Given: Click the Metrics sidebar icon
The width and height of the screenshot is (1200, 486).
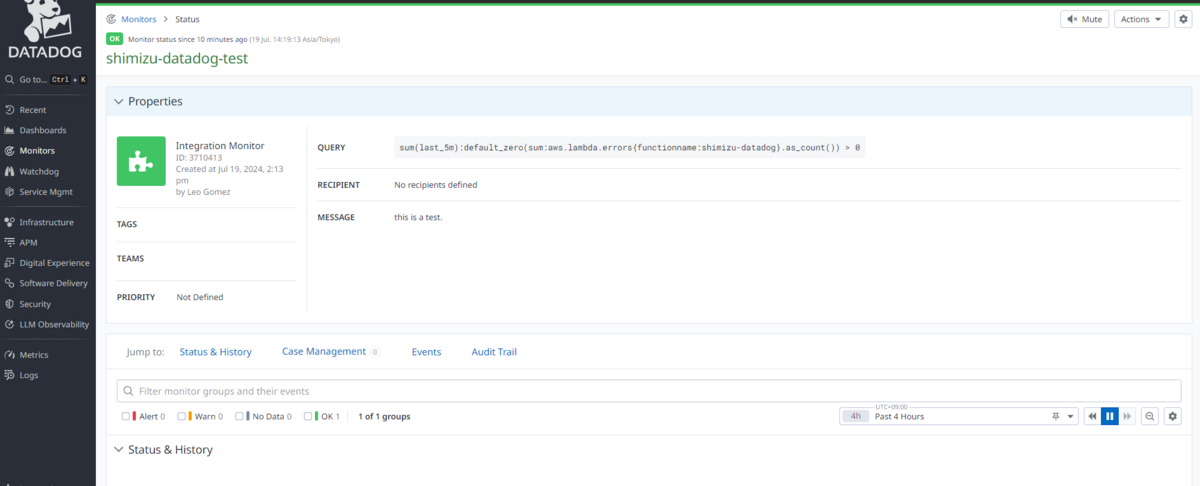Looking at the screenshot, I should click(x=9, y=355).
